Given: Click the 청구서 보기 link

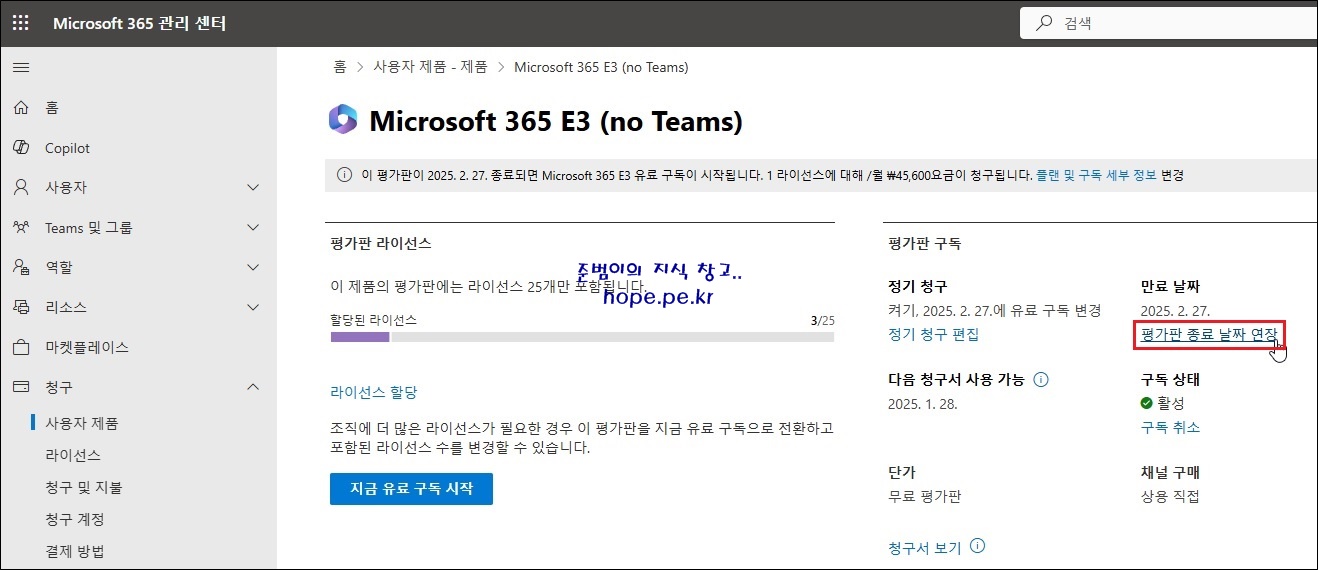Looking at the screenshot, I should click(925, 548).
